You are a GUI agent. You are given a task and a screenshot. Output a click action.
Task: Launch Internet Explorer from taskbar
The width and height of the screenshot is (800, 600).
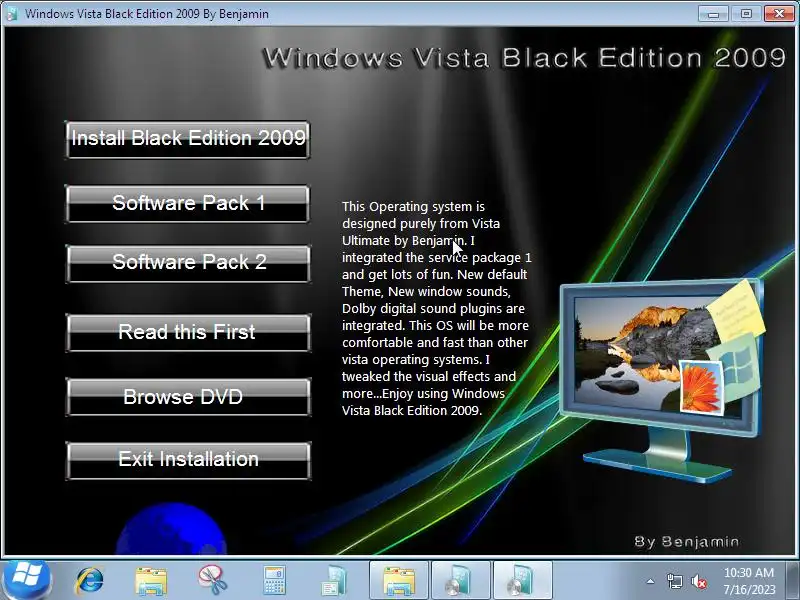[x=89, y=581]
